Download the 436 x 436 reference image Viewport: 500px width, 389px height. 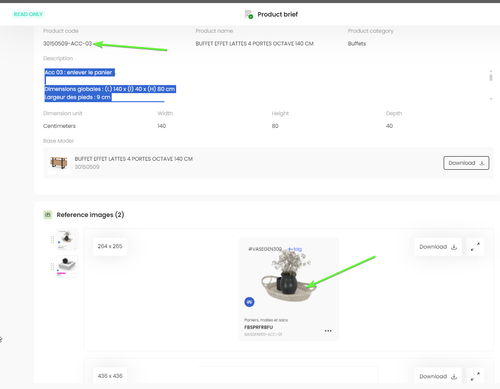click(438, 376)
